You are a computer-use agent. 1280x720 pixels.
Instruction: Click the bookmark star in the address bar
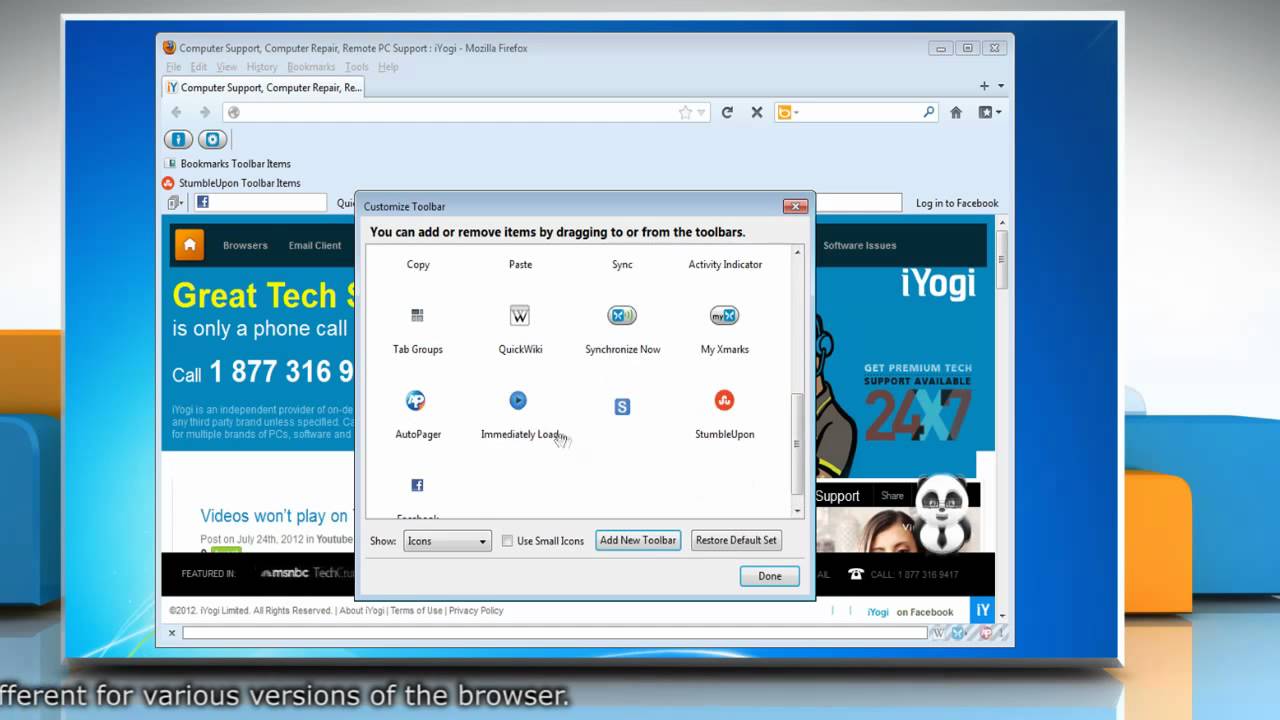click(x=685, y=113)
